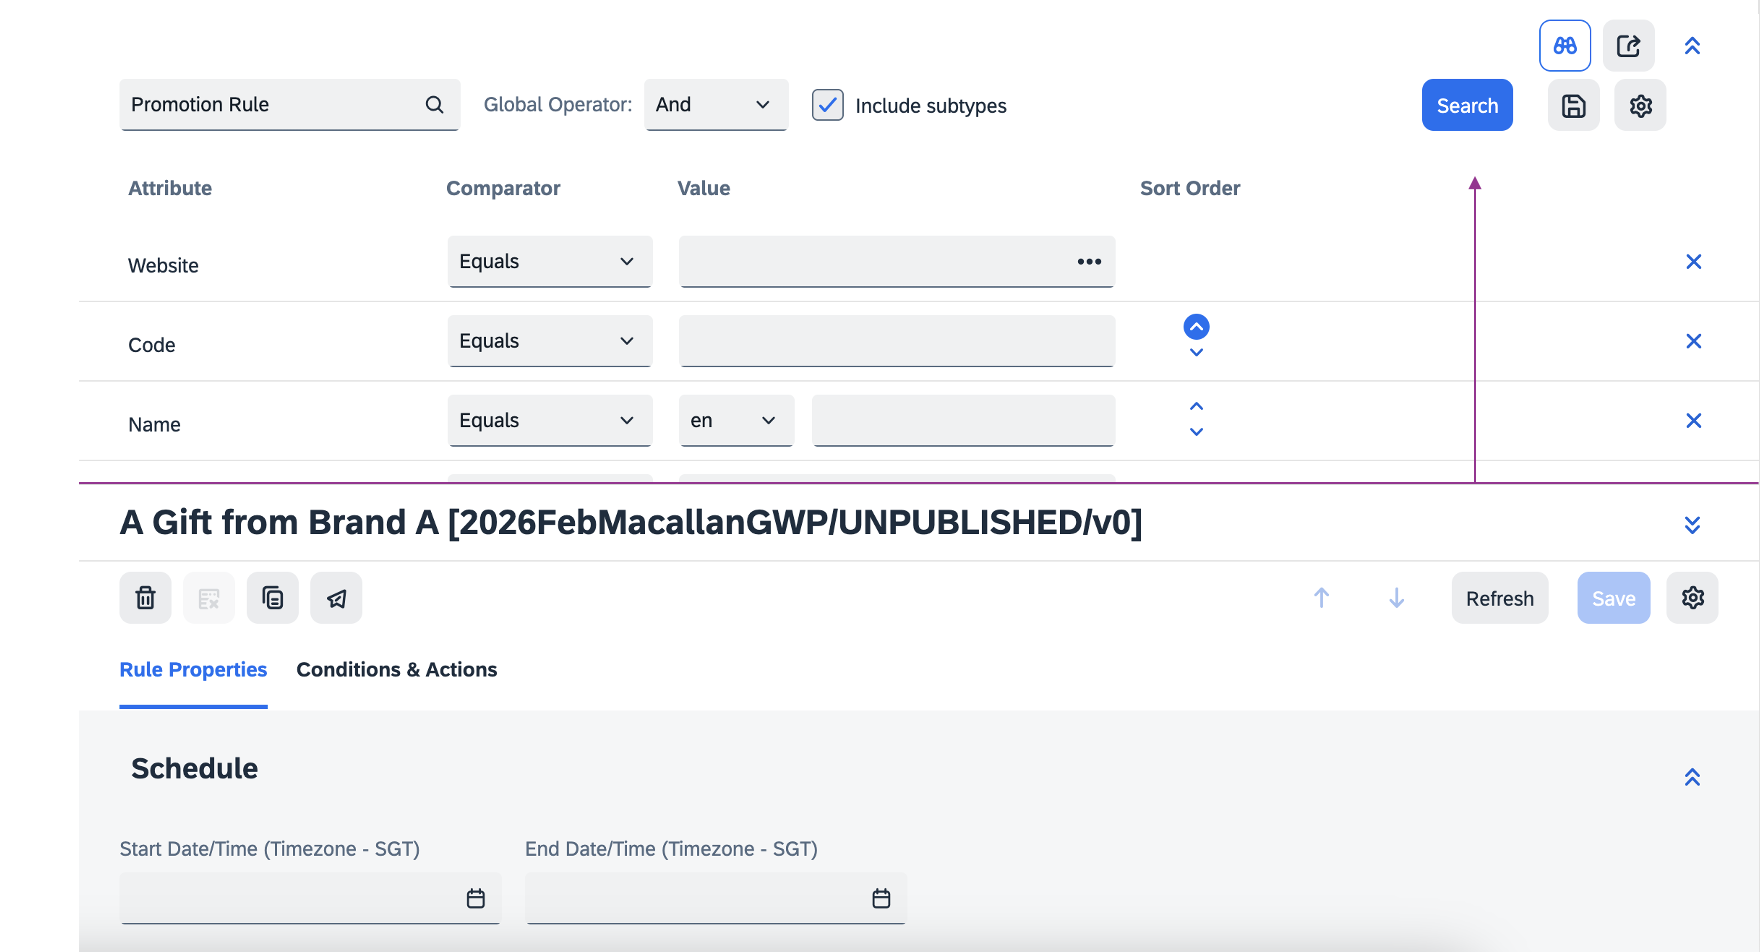Screen dimensions: 1760x952
Task: Publish the rule with paper plane icon
Action: (336, 598)
